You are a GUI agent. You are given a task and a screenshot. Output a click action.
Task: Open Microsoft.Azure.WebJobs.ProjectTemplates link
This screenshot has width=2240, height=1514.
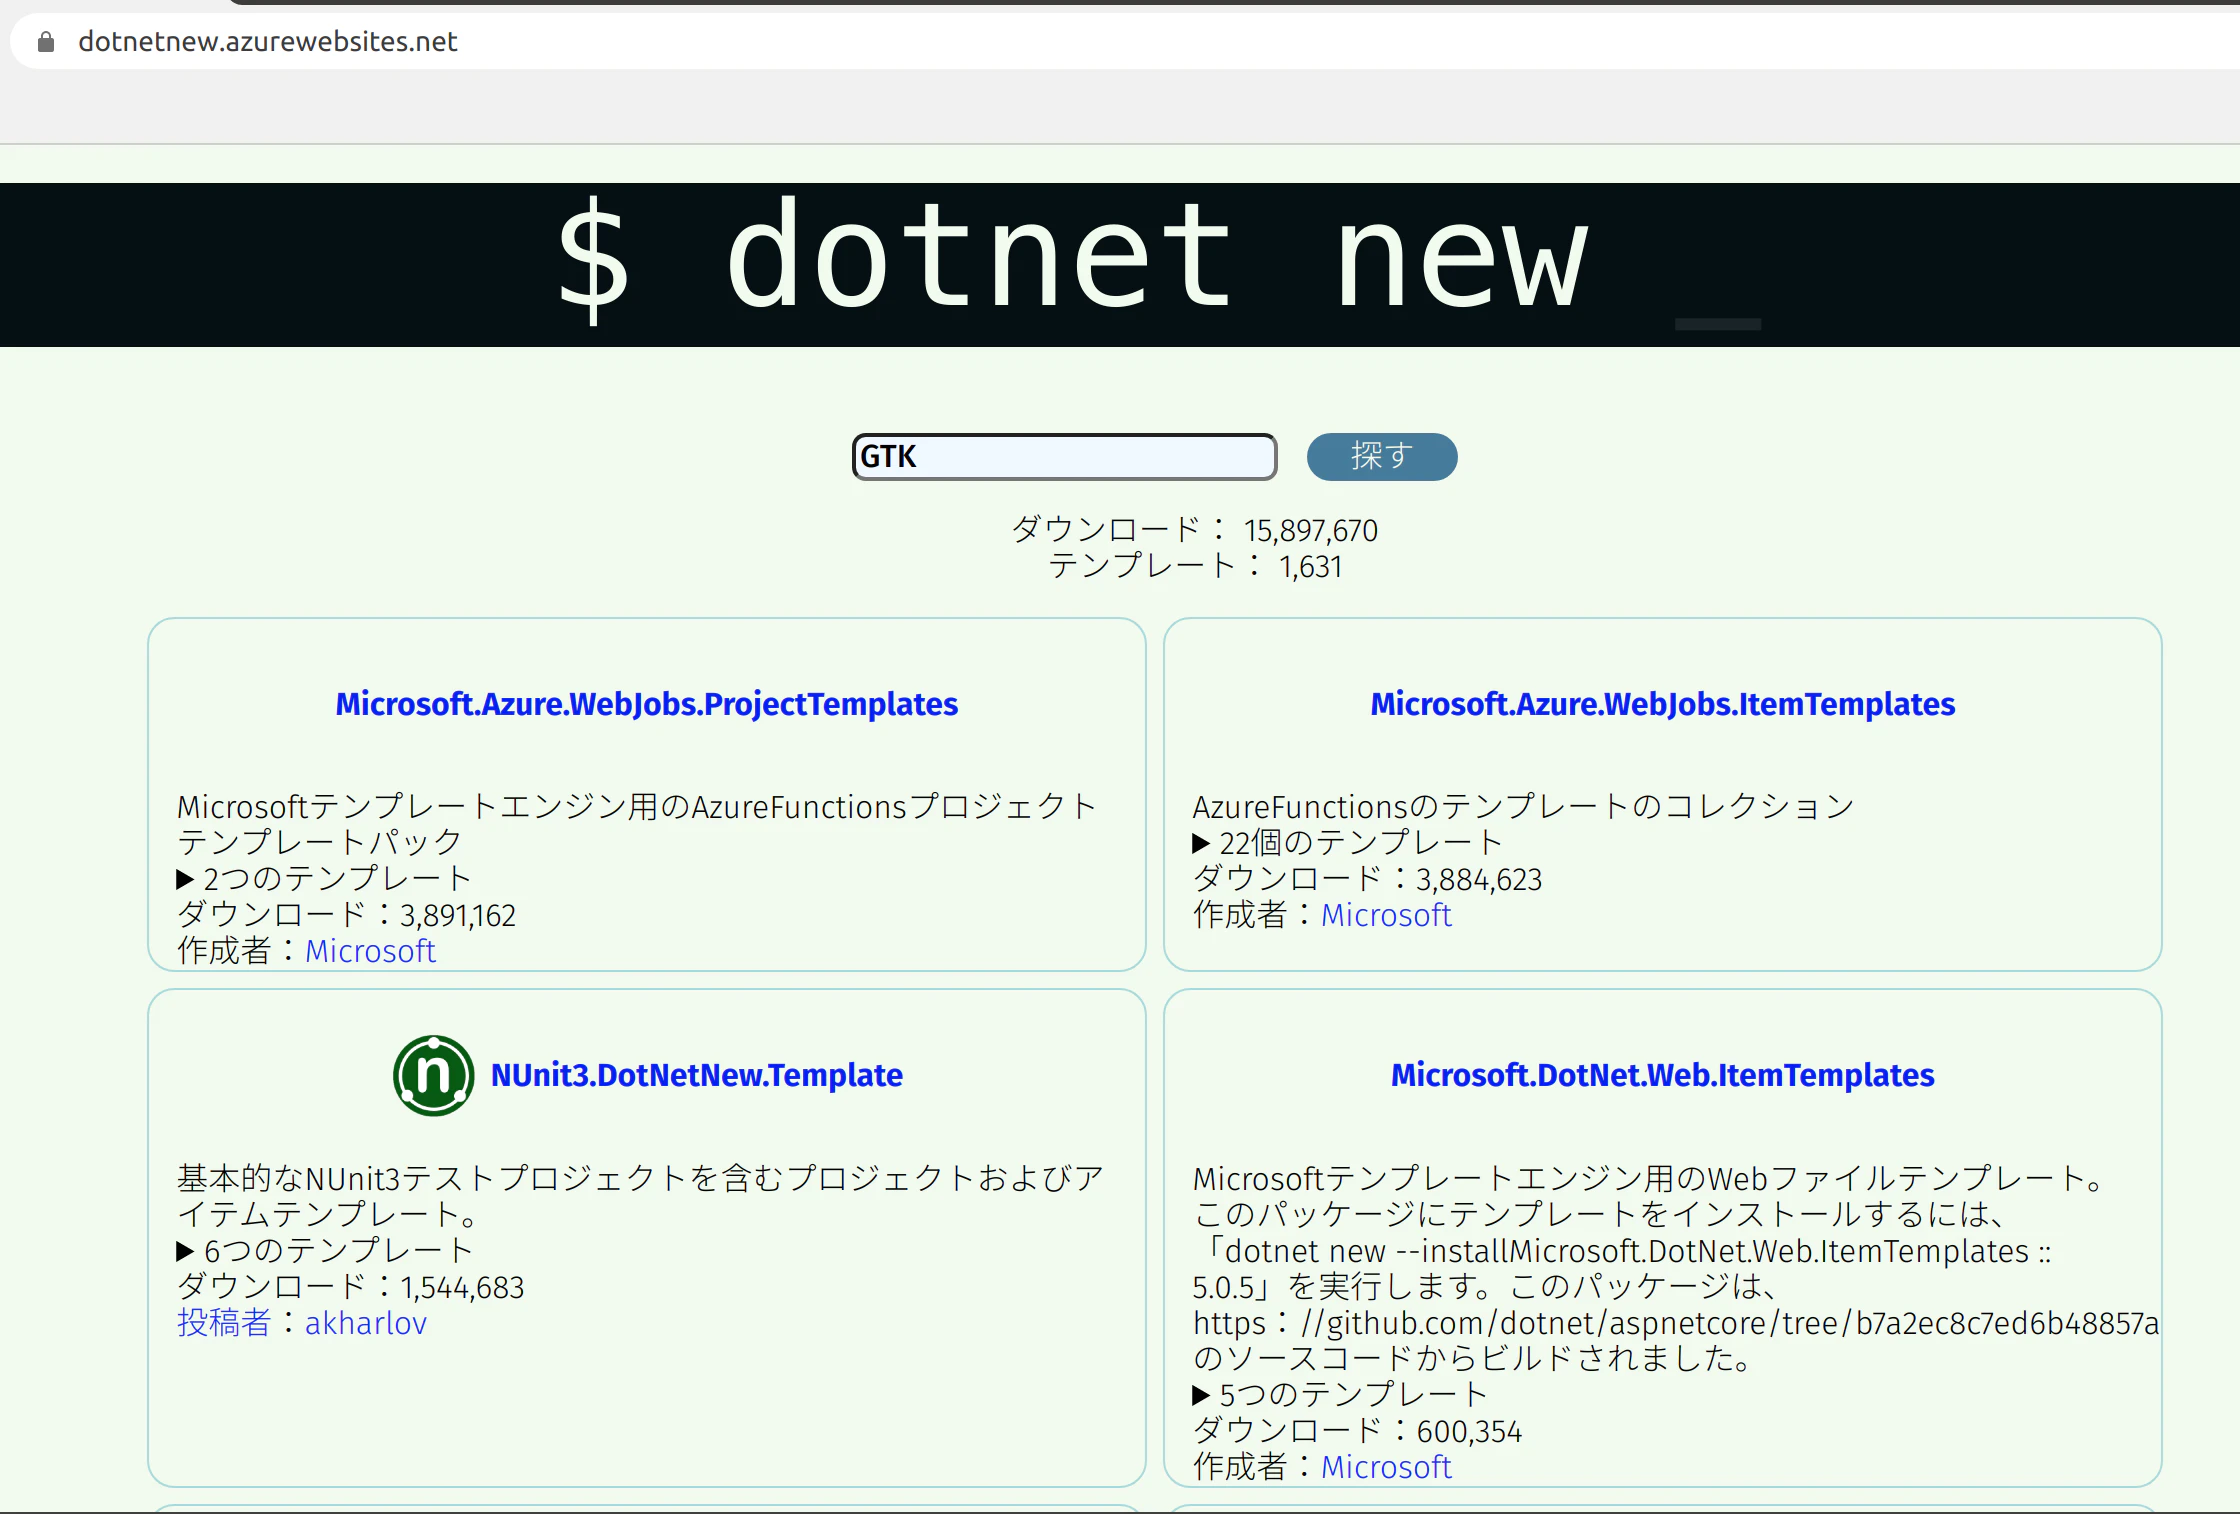pyautogui.click(x=646, y=704)
